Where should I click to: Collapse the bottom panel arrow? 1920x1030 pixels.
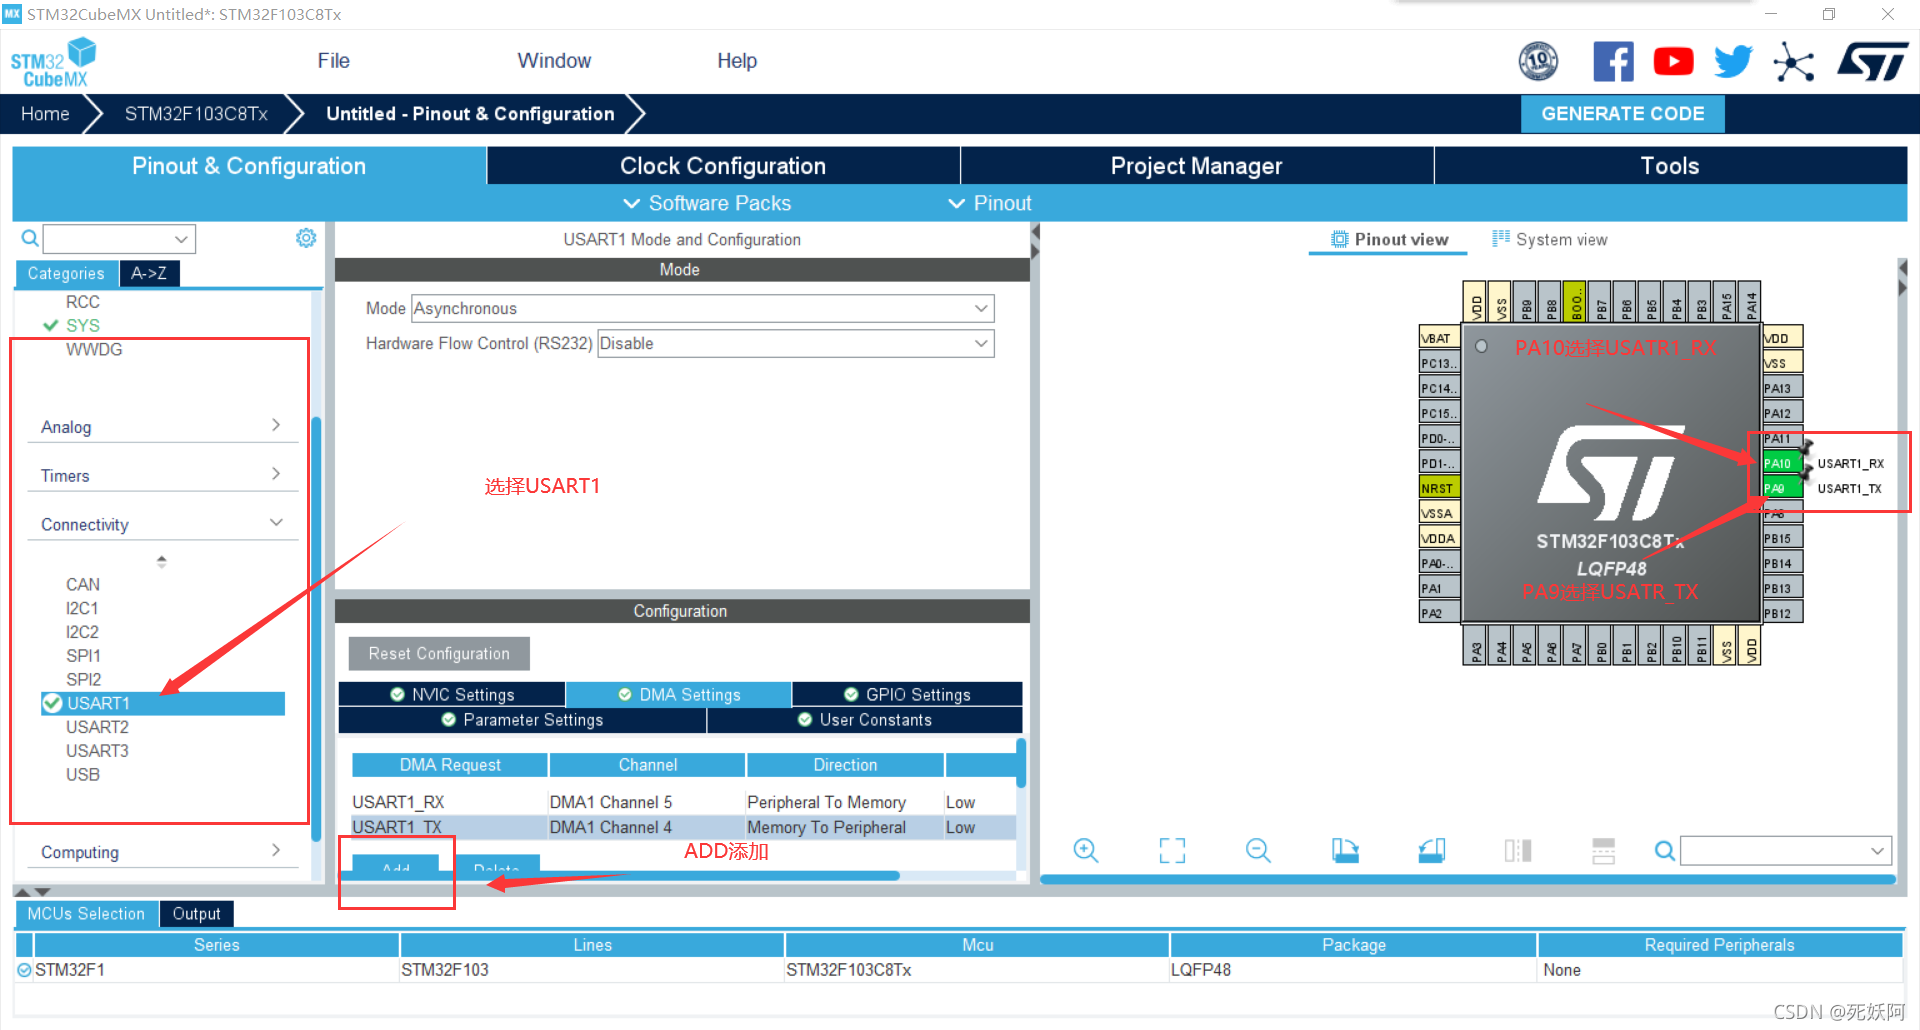42,891
